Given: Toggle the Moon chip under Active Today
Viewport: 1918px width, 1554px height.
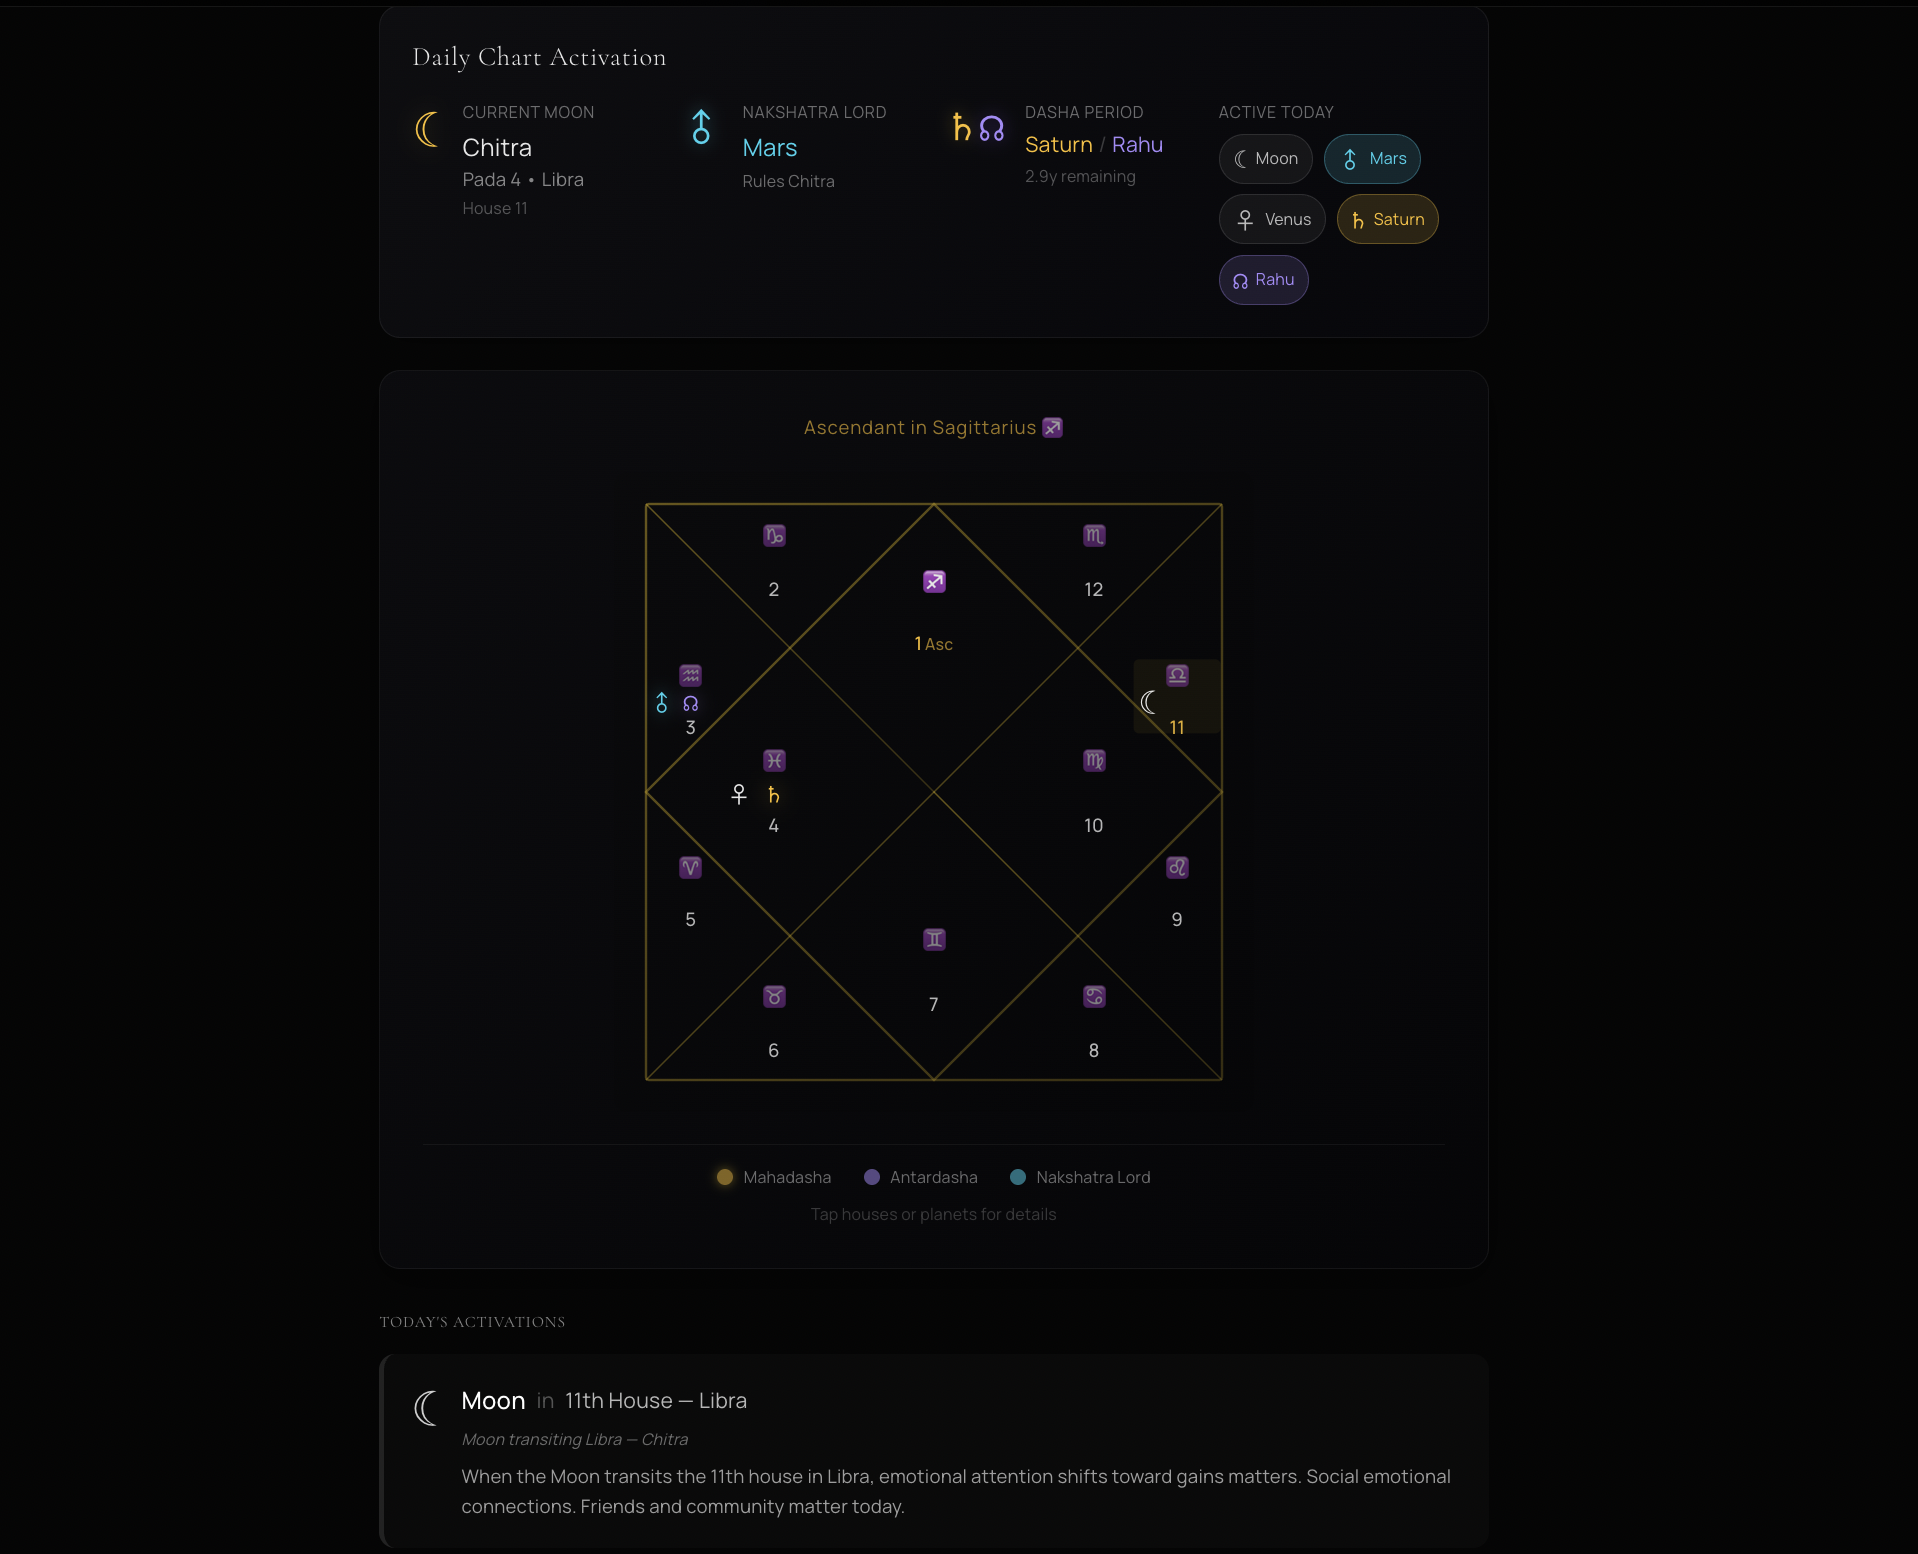Looking at the screenshot, I should 1265,158.
